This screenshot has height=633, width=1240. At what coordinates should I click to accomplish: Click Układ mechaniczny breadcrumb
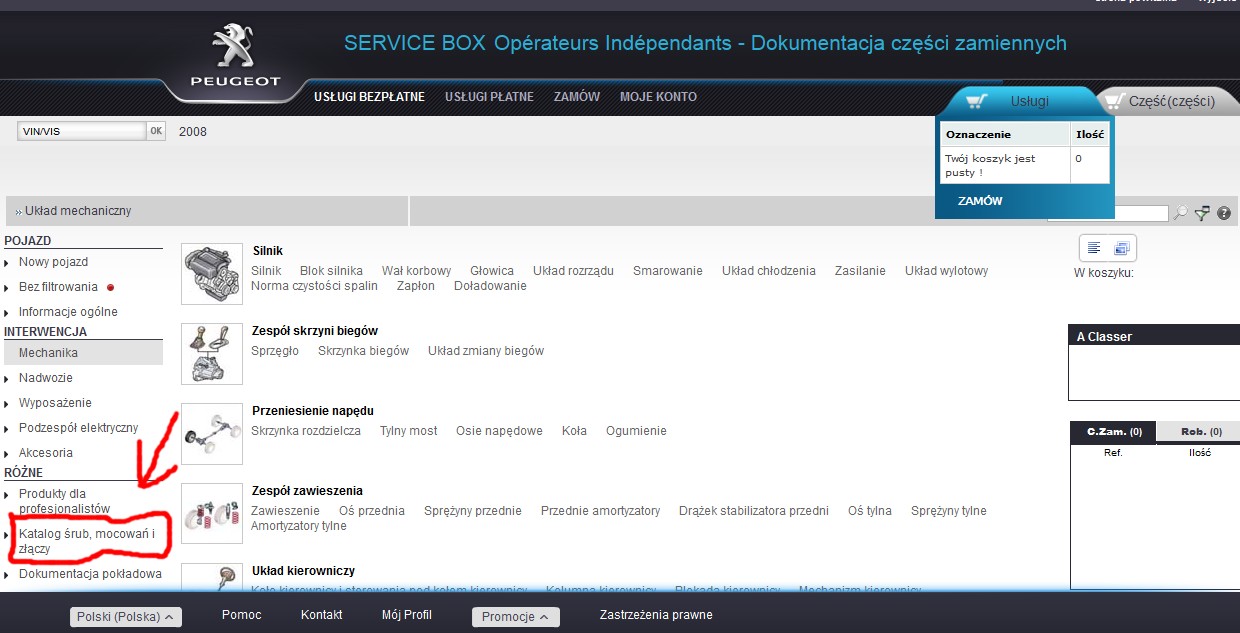pyautogui.click(x=78, y=211)
